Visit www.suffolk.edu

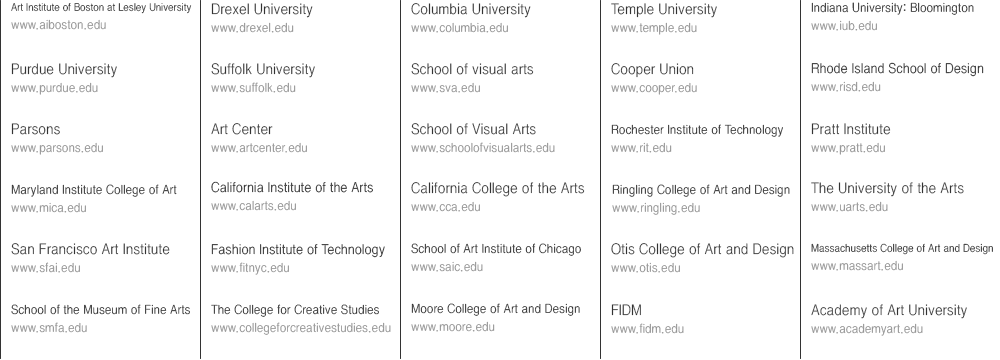point(253,88)
